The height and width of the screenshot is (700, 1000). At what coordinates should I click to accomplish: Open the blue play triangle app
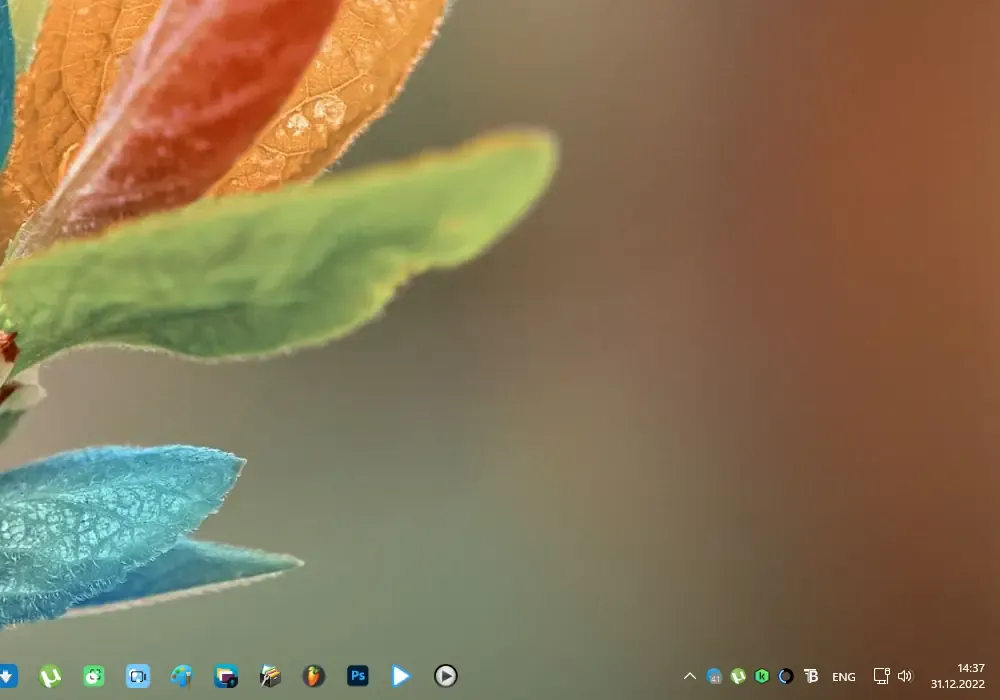pyautogui.click(x=401, y=676)
